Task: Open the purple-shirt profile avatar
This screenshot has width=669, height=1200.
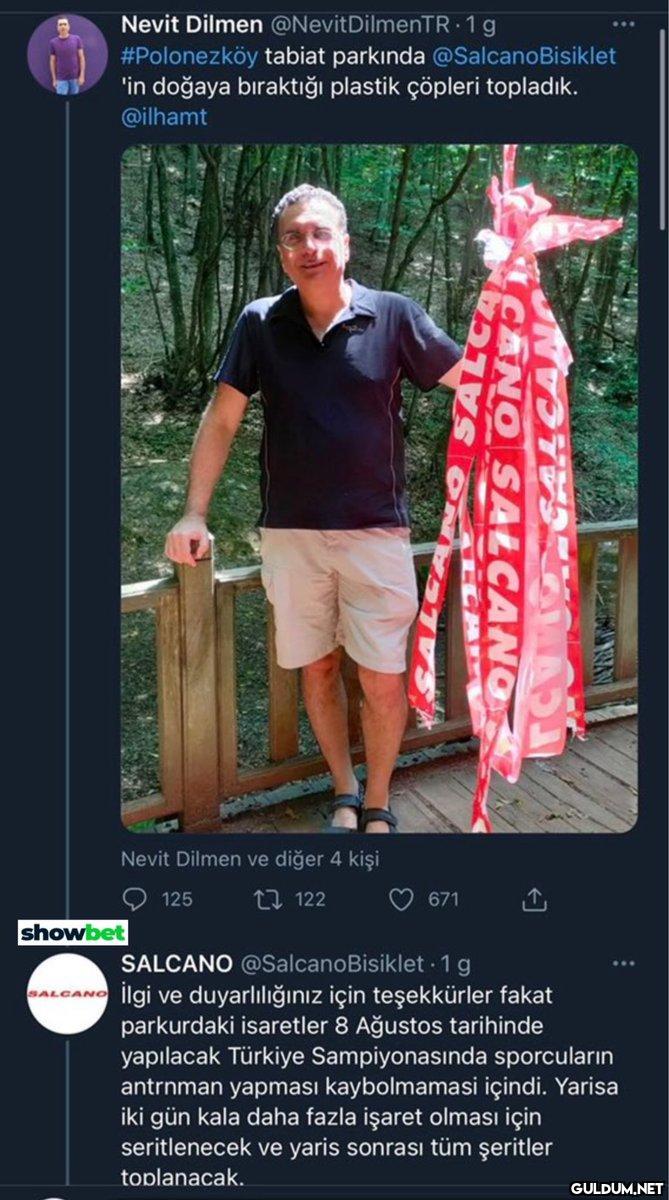Action: click(x=67, y=54)
